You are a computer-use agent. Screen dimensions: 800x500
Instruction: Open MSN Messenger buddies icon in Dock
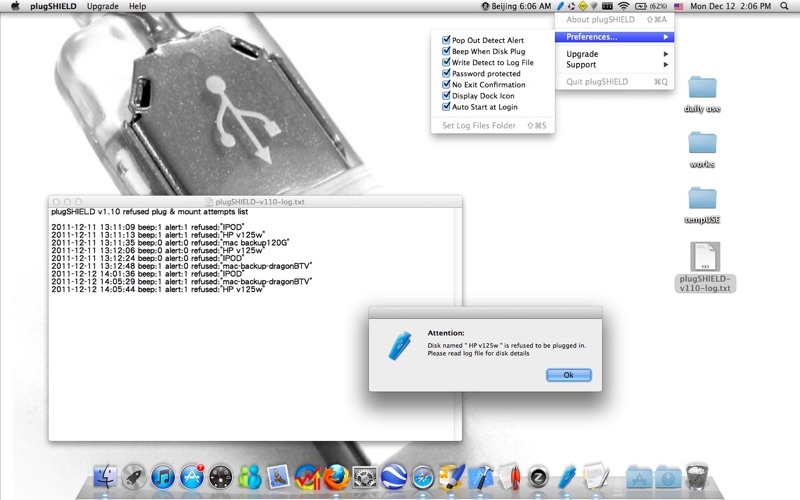pos(250,478)
